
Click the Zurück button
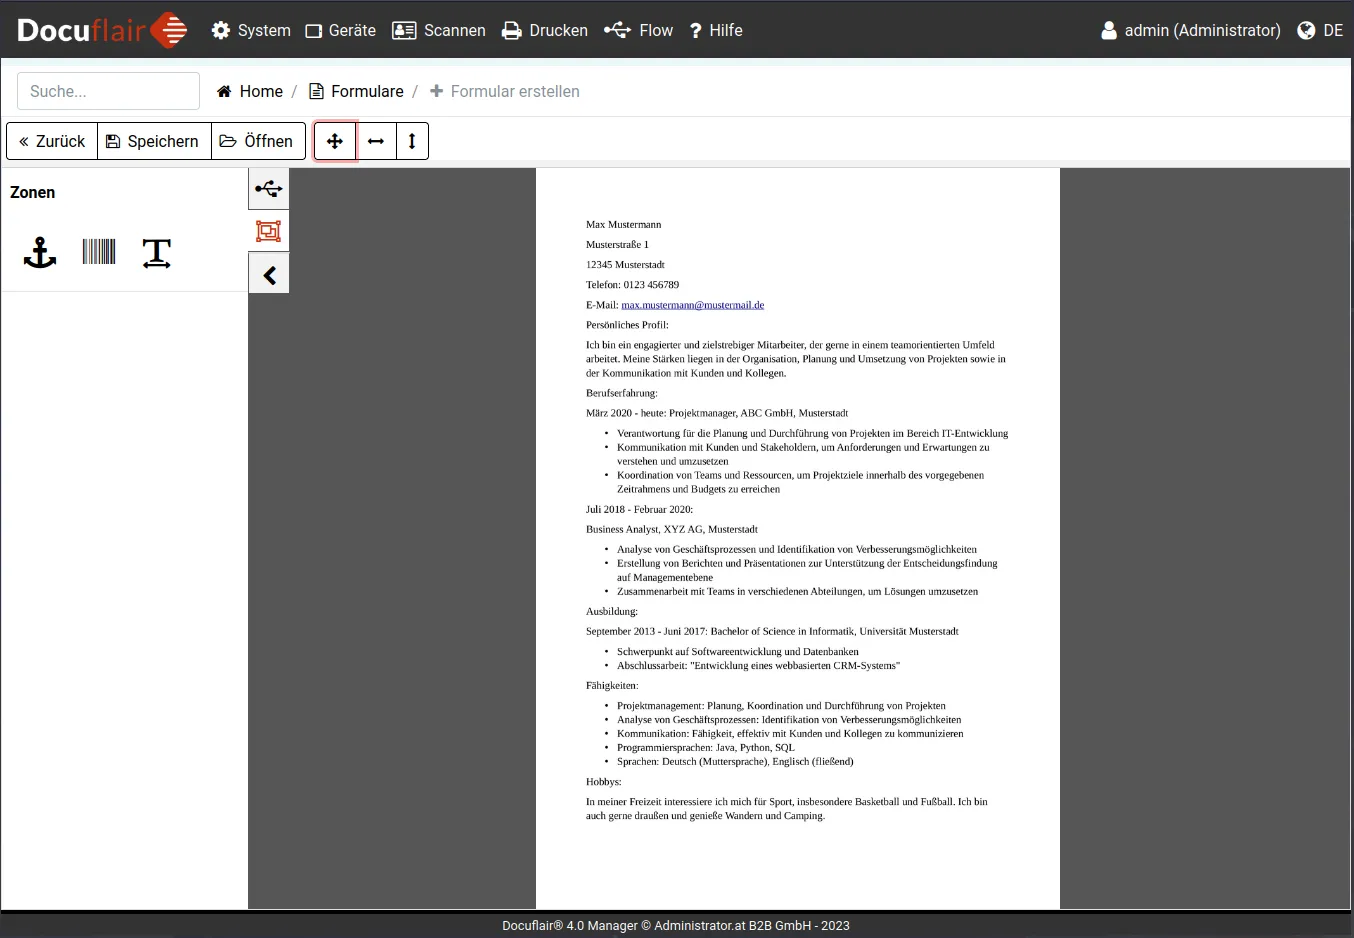tap(52, 141)
